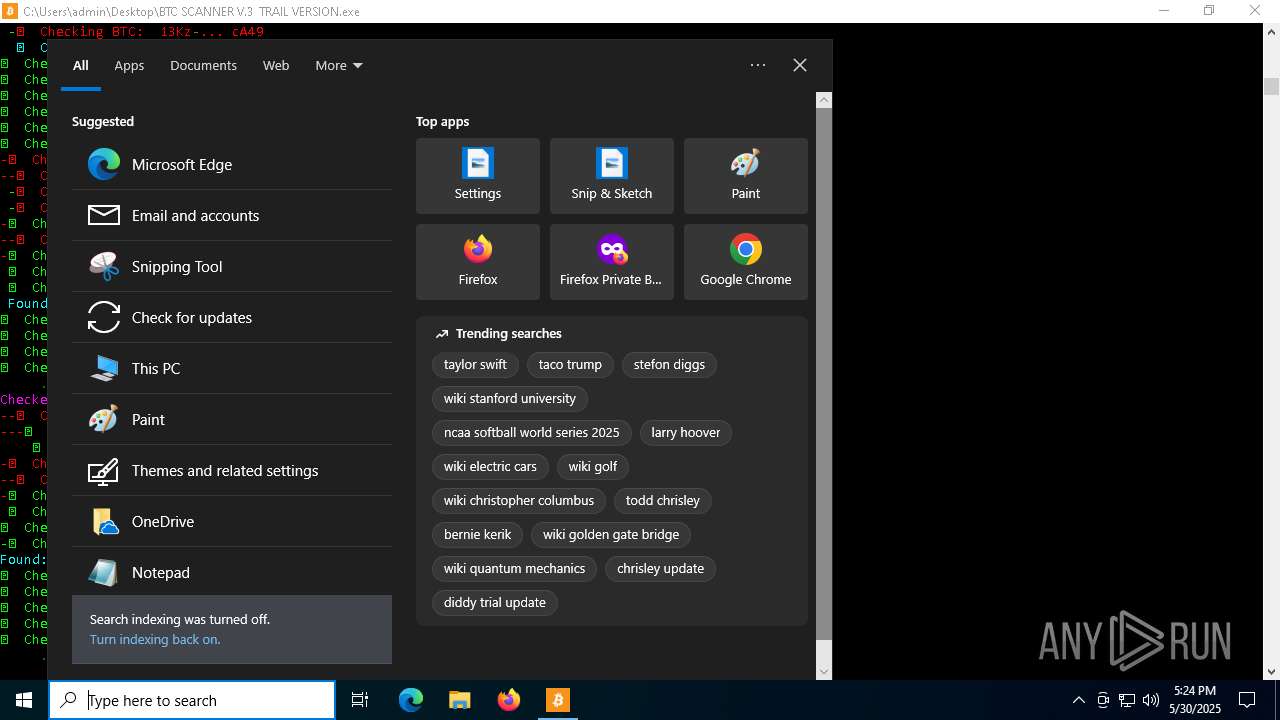Open Themes and related settings
The image size is (1280, 720).
pyautogui.click(x=232, y=471)
